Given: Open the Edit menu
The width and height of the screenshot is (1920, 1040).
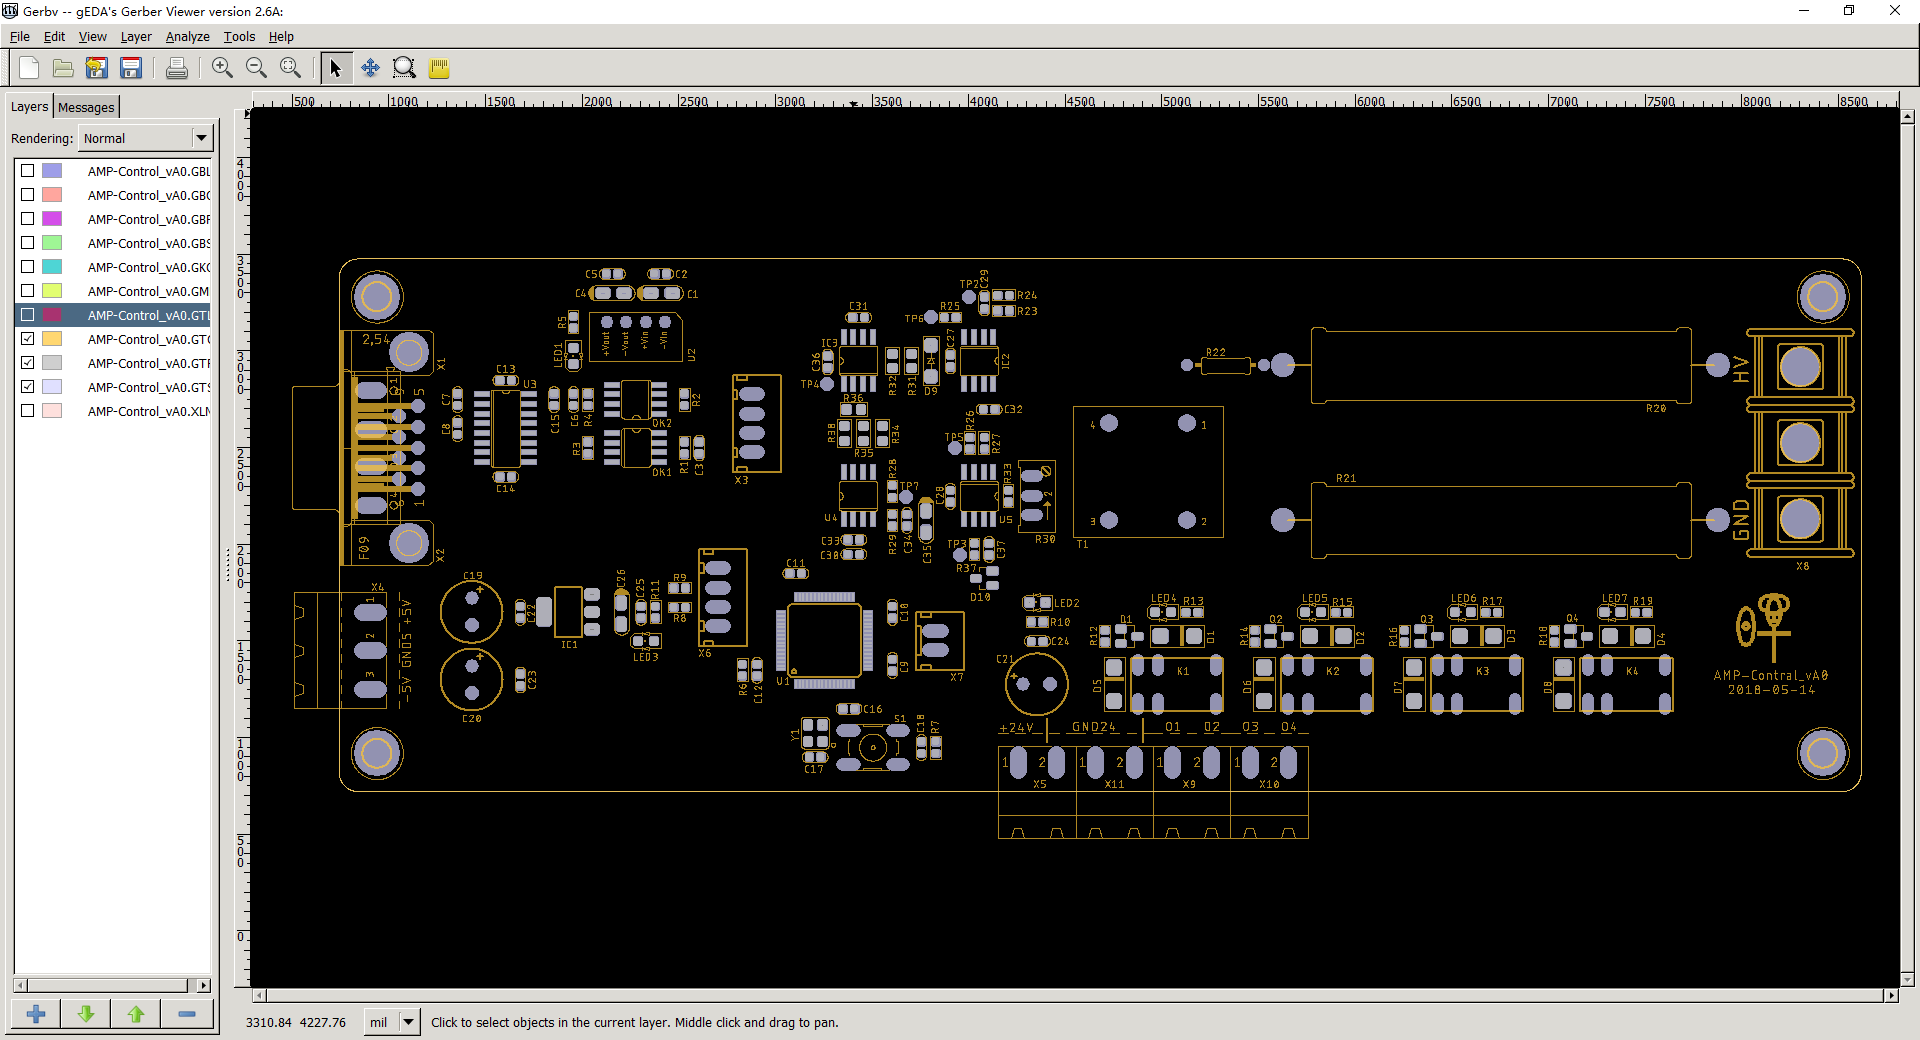Looking at the screenshot, I should (x=54, y=37).
